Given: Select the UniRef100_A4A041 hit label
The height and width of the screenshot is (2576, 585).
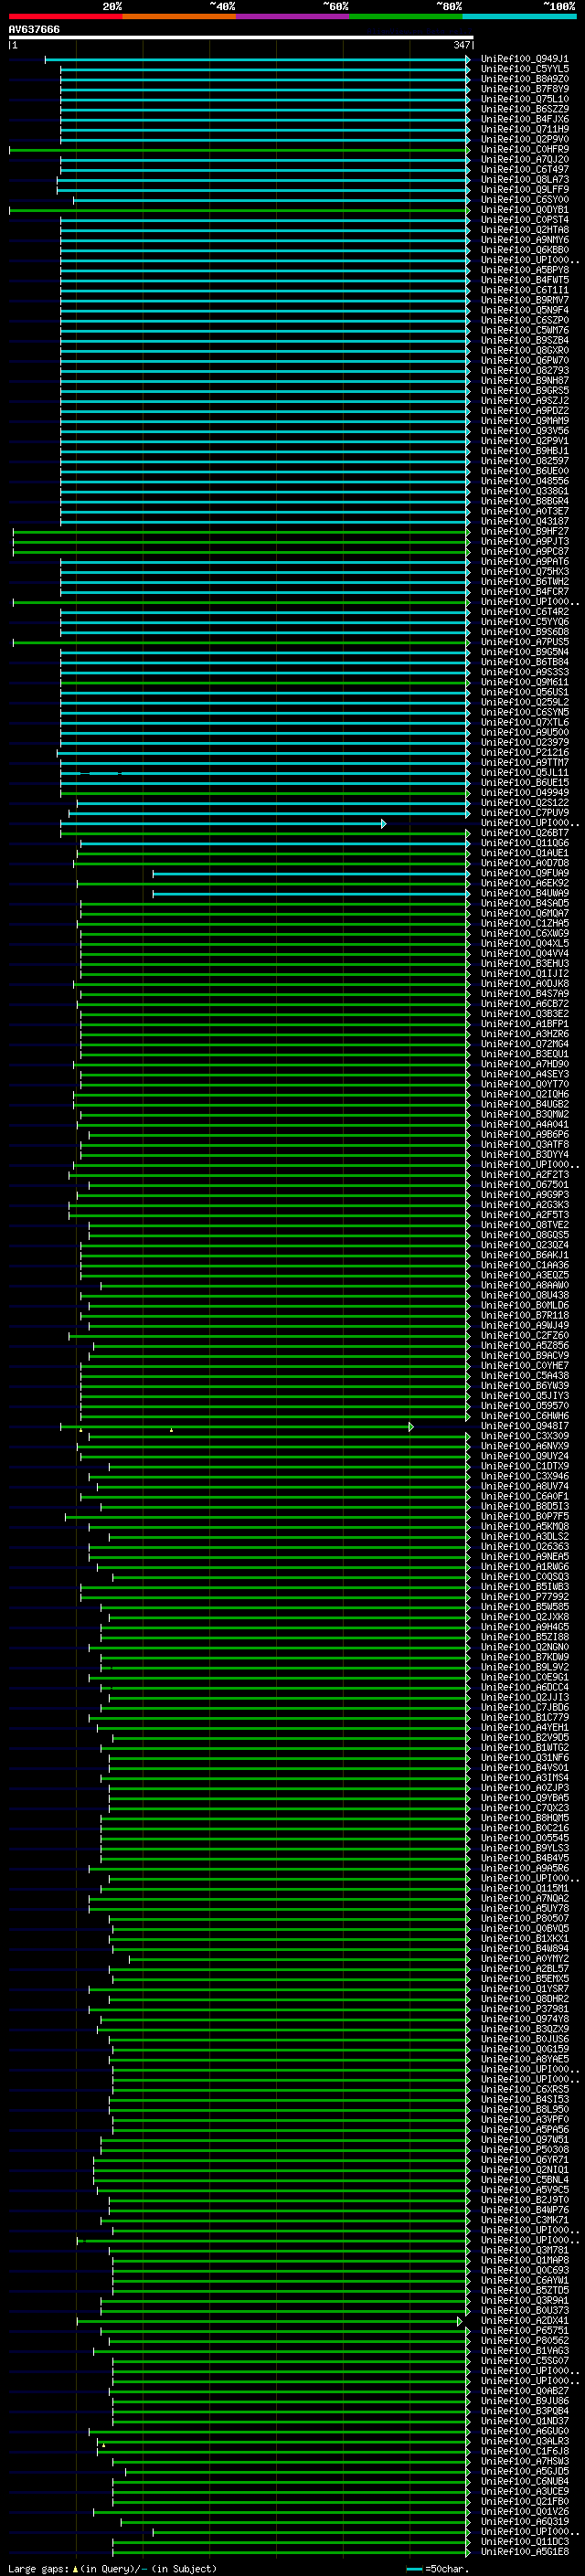Looking at the screenshot, I should pos(525,1124).
